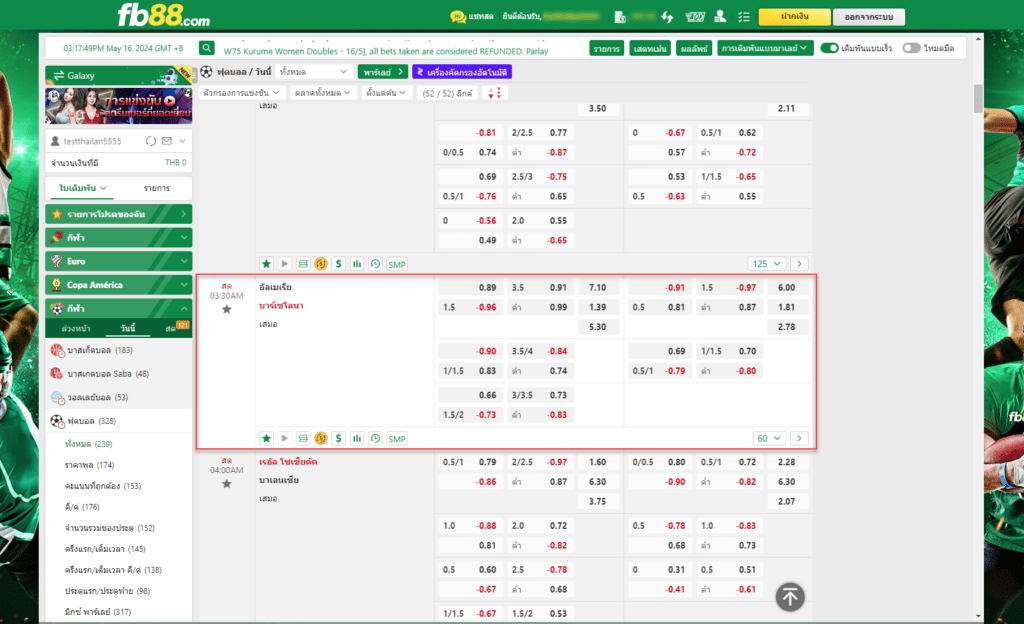Expand the Copa América sidebar section
Image resolution: width=1024 pixels, height=624 pixels.
point(119,285)
